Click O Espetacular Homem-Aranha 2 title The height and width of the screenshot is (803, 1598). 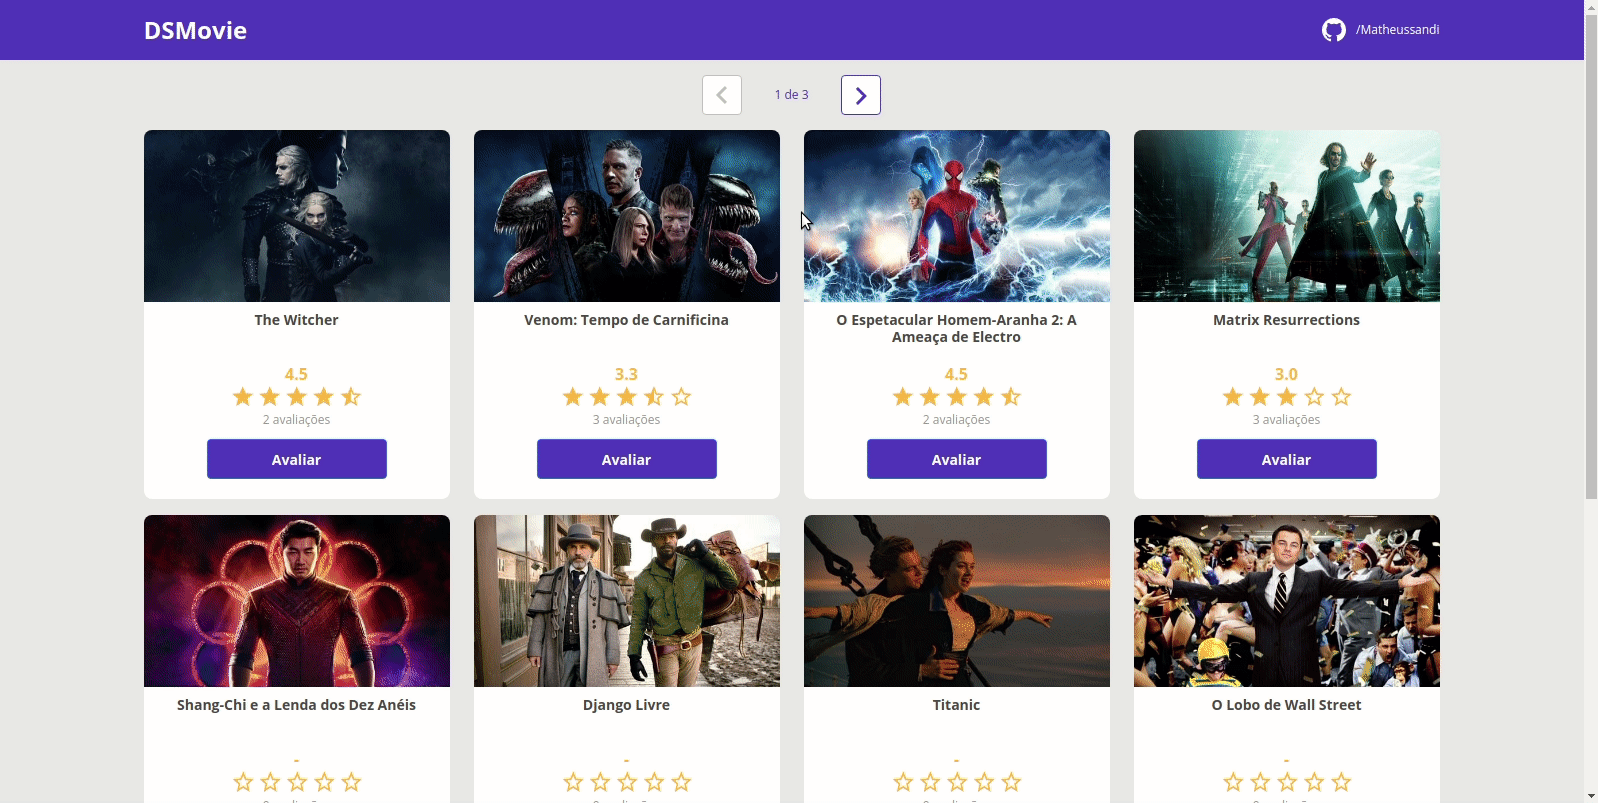point(957,328)
